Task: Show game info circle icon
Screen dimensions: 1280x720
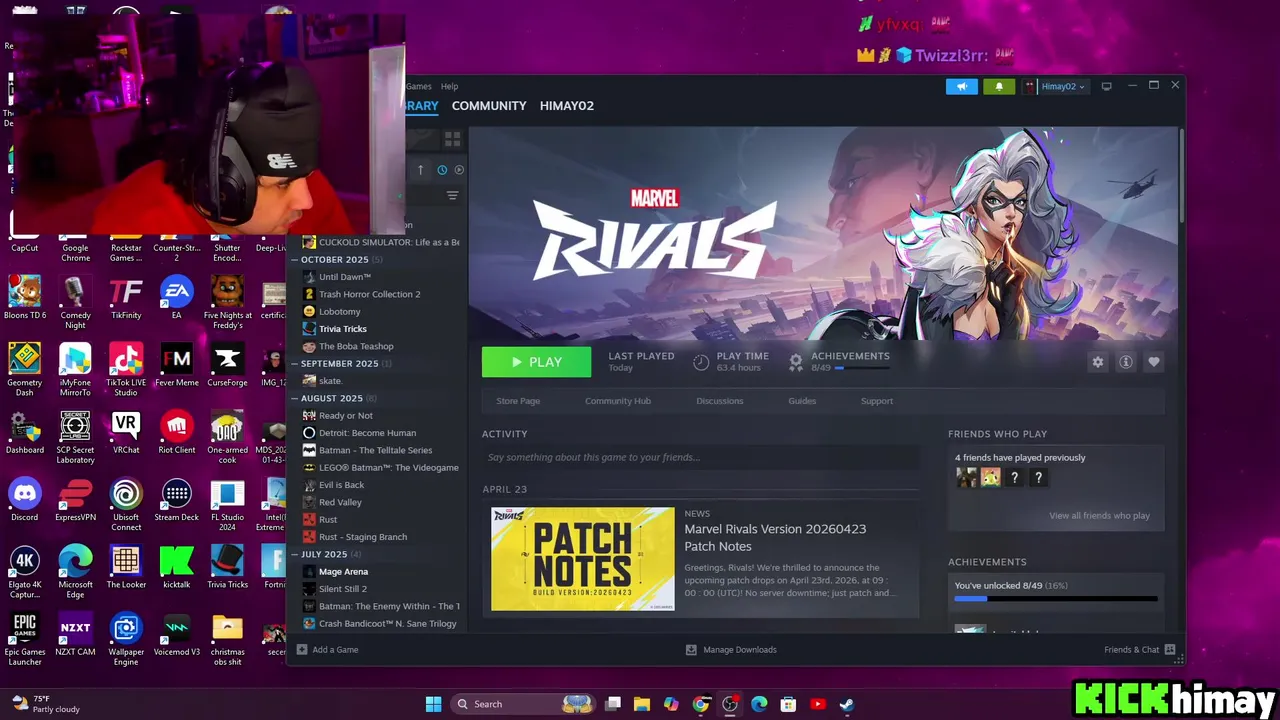Action: tap(1125, 362)
